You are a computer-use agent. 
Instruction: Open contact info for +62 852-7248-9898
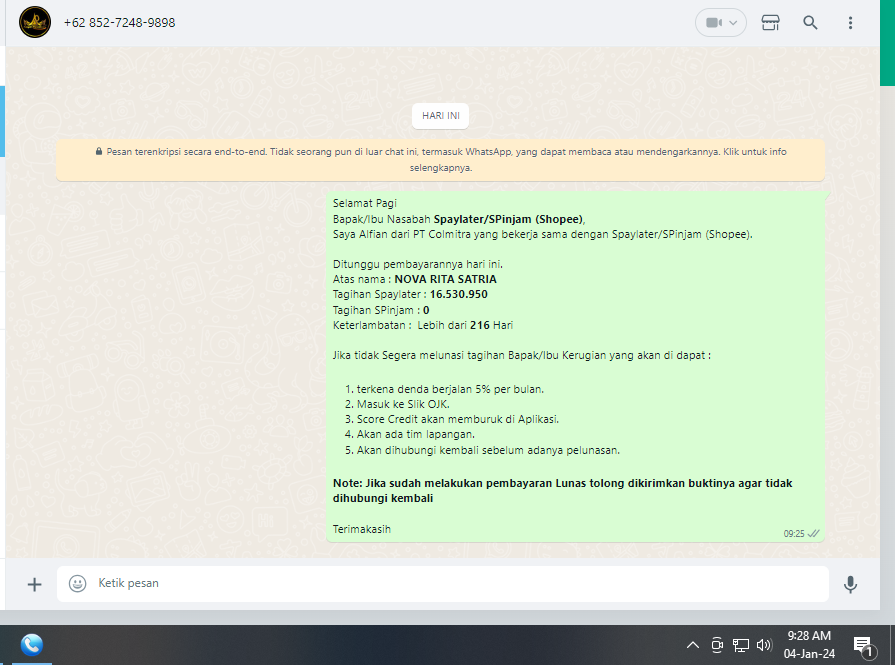tap(119, 23)
